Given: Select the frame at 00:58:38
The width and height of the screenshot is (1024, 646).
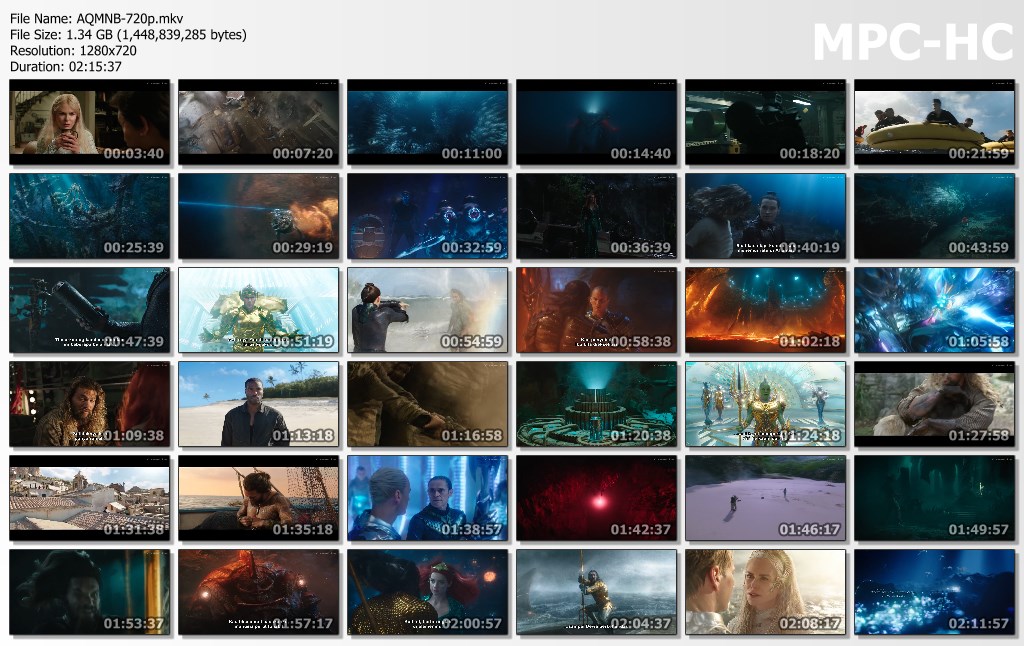Looking at the screenshot, I should pos(597,310).
